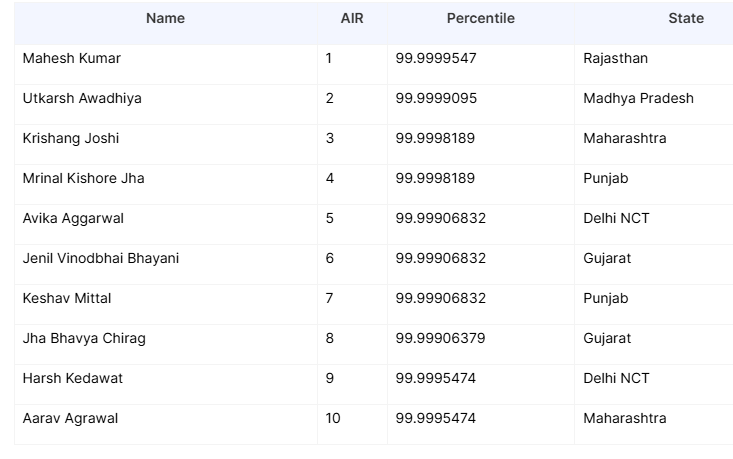
Task: Select the name Mahesh Kumar
Action: [x=72, y=58]
